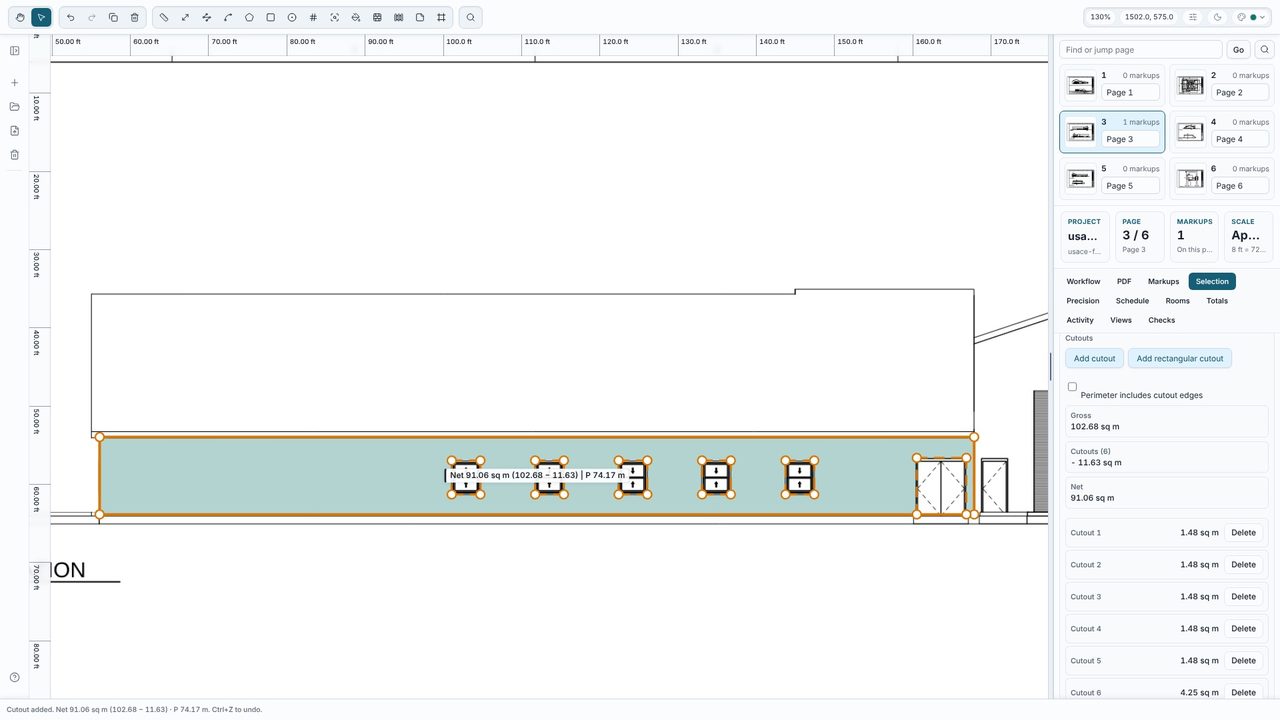Open the Rooms tab
The height and width of the screenshot is (720, 1280).
point(1178,301)
